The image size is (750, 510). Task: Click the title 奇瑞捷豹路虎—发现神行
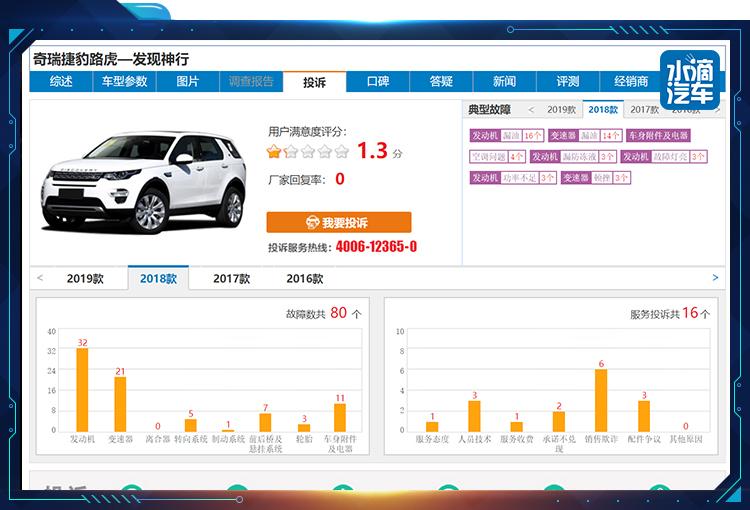111,59
